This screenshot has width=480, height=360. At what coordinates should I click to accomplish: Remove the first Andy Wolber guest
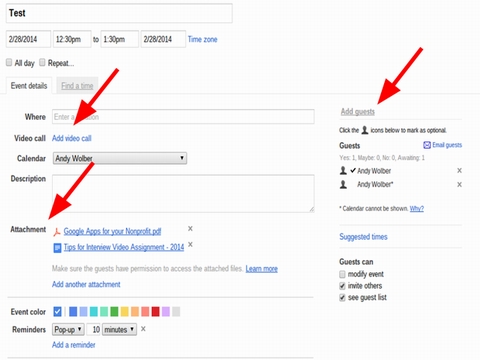click(x=459, y=171)
